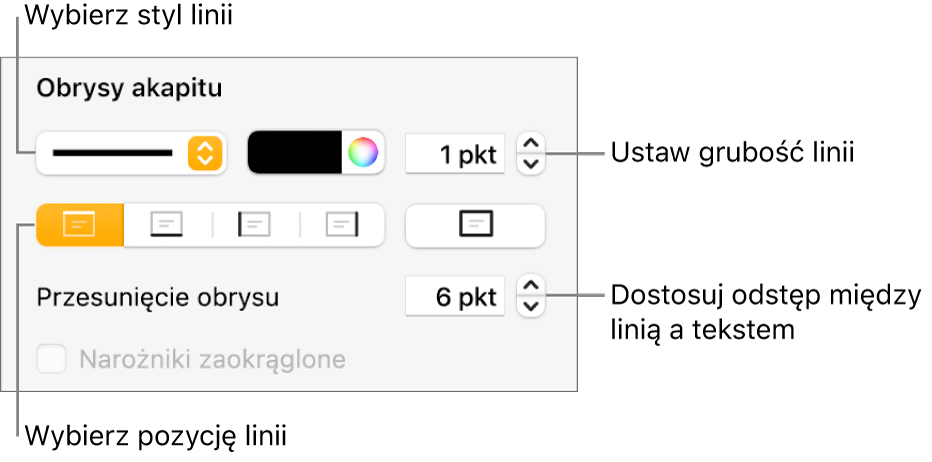Increase Przesunięcie obrysu offset value

pyautogui.click(x=531, y=287)
